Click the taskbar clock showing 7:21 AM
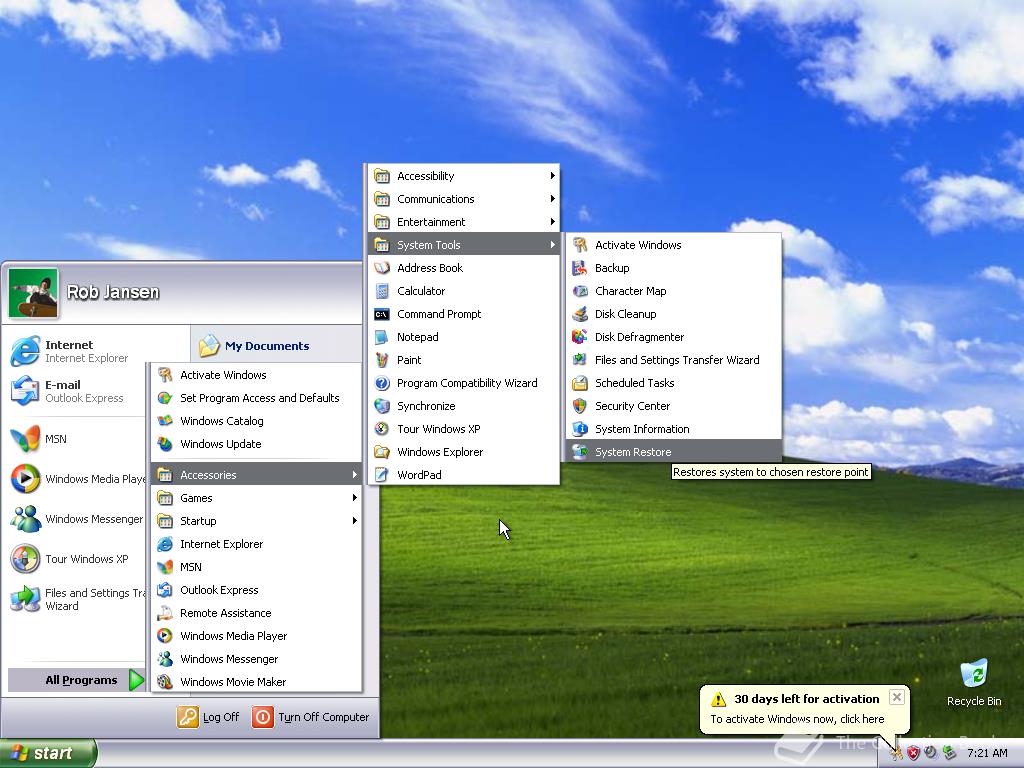Screen dimensions: 1024x768 coord(987,754)
